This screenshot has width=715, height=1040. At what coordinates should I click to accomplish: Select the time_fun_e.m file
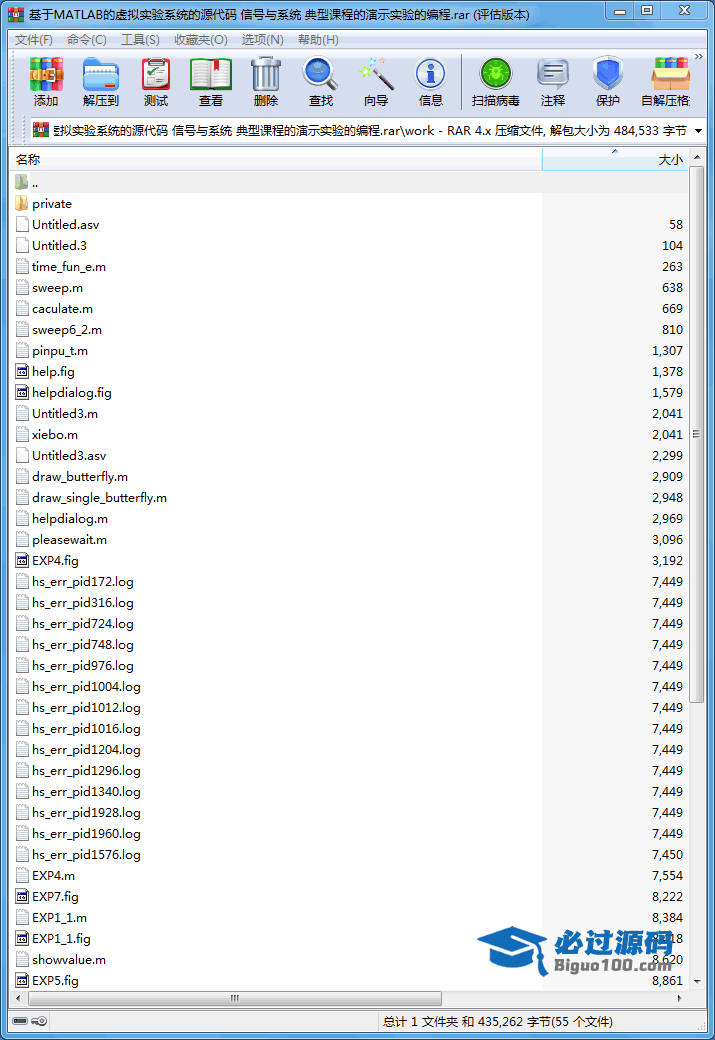(69, 267)
